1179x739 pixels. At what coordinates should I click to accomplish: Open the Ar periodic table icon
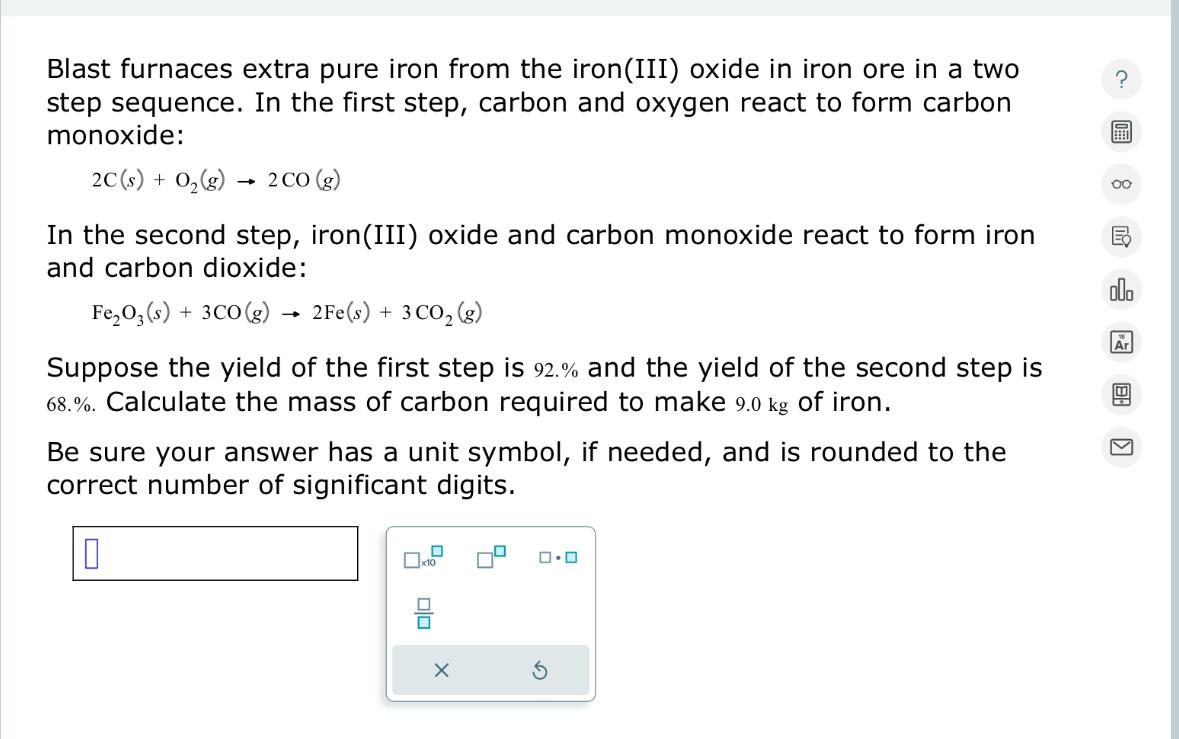(1120, 342)
